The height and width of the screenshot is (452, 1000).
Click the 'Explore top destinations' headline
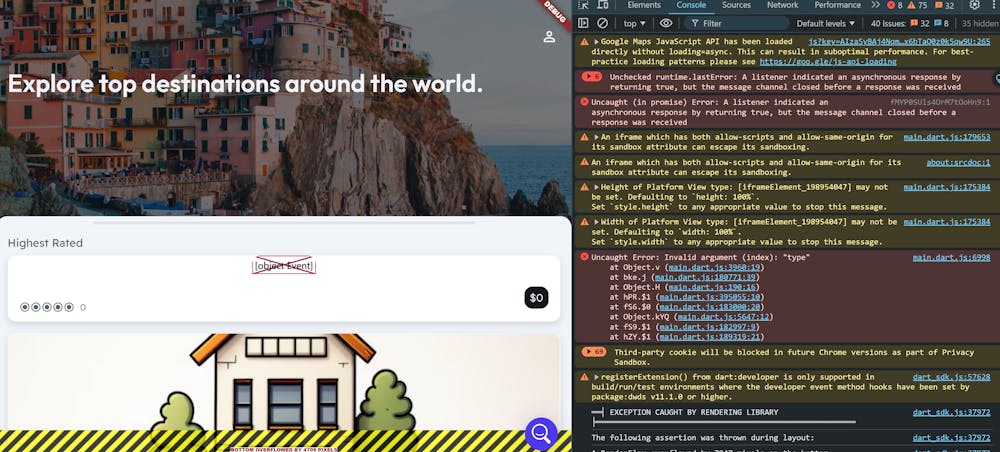pos(245,84)
